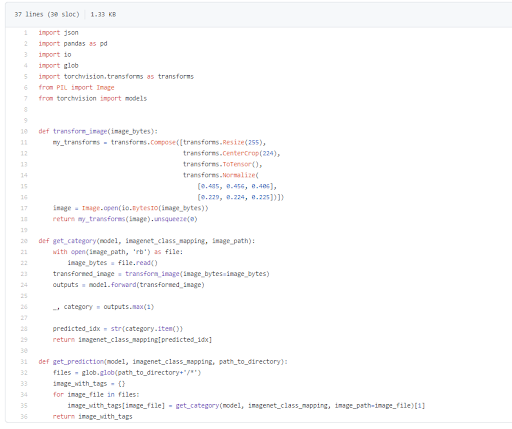Click the model.forward(transformed_image) call
The image size is (512, 429).
tap(146, 285)
